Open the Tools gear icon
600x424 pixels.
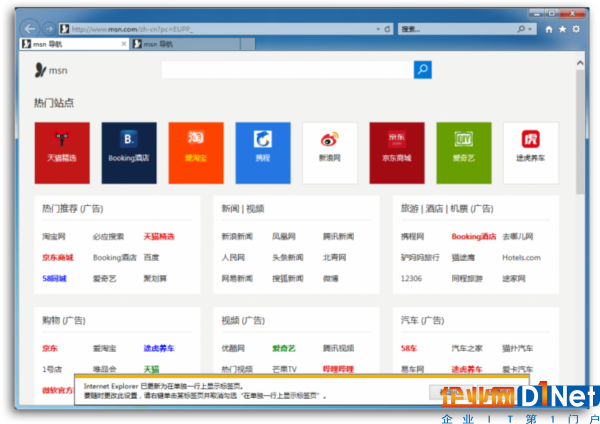click(576, 29)
